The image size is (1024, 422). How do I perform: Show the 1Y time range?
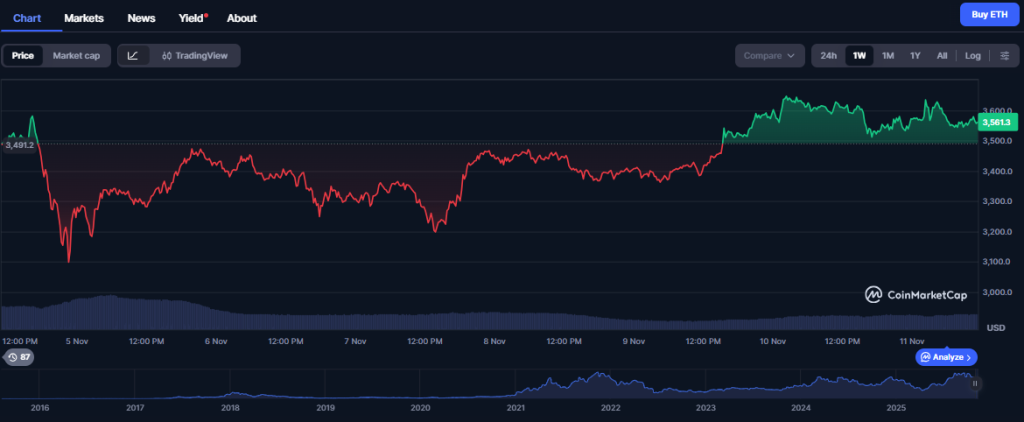[x=914, y=56]
